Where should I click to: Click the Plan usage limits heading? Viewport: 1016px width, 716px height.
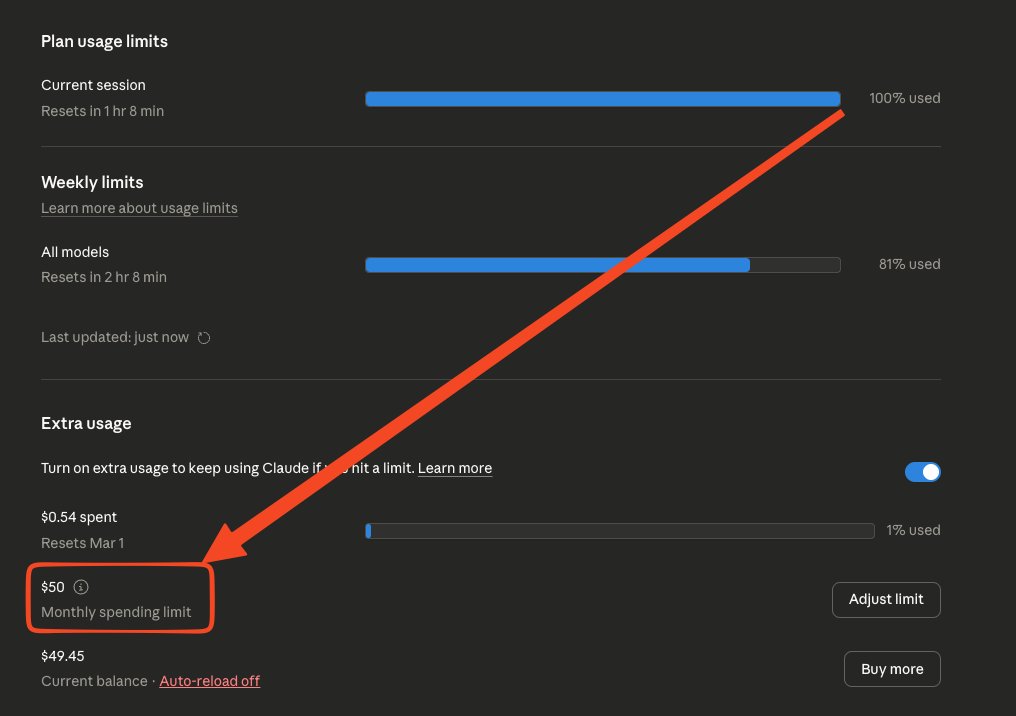(104, 41)
